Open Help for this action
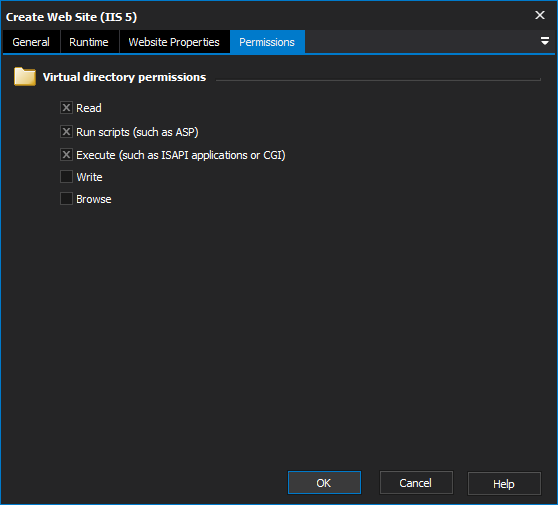 pyautogui.click(x=504, y=483)
